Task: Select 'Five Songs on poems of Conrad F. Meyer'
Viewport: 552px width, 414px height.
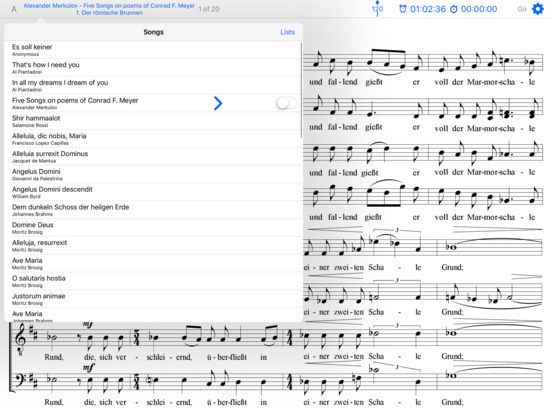Action: 153,103
